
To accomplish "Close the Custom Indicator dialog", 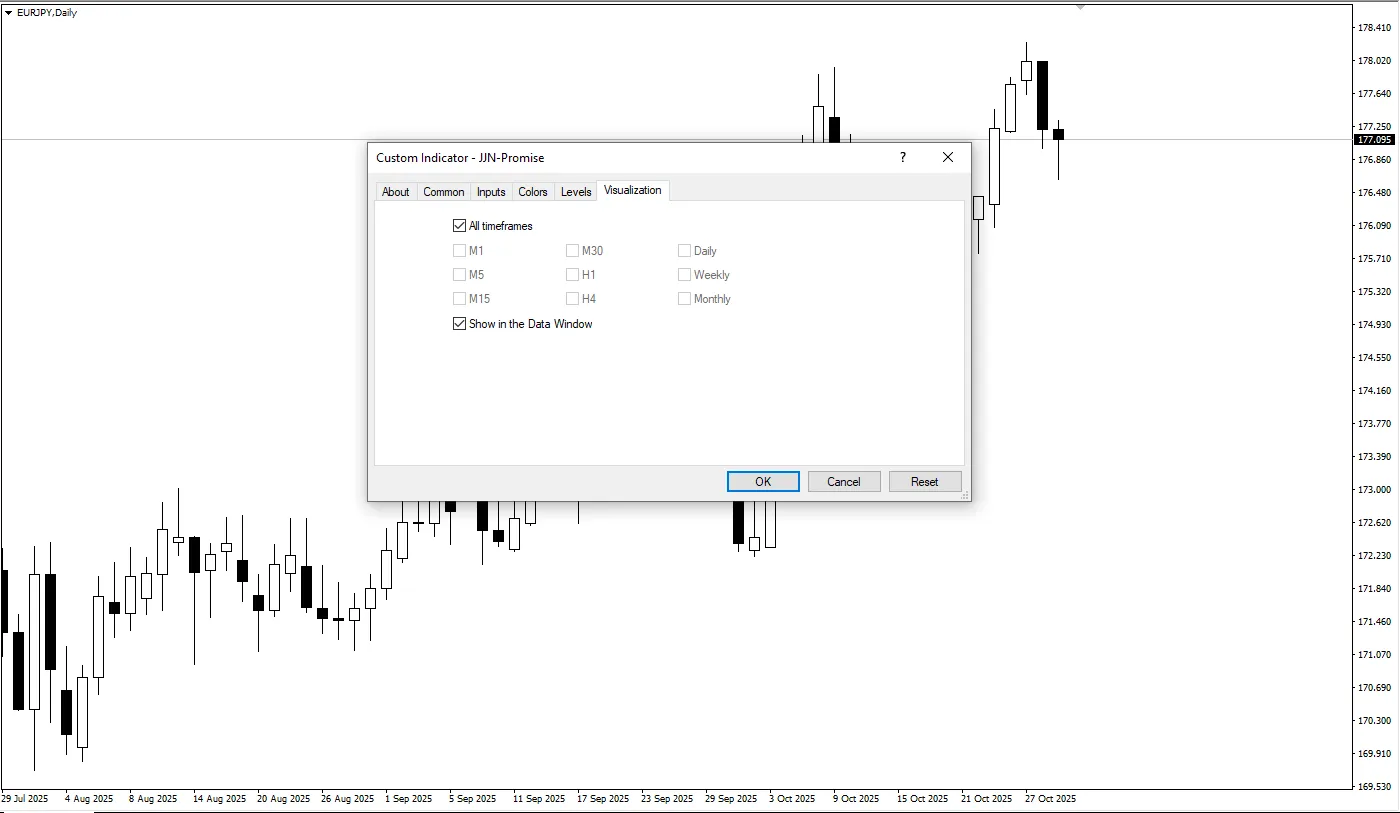I will 948,157.
